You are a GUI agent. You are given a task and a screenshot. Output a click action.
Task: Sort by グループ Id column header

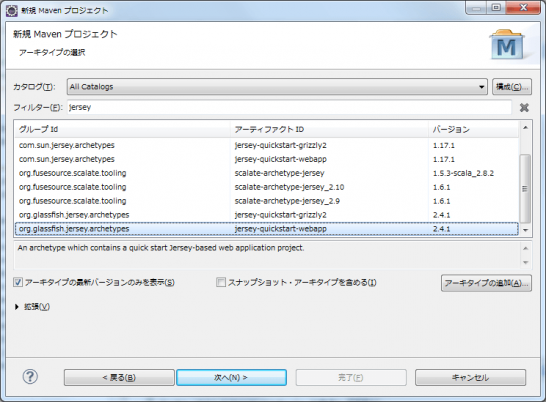click(122, 130)
